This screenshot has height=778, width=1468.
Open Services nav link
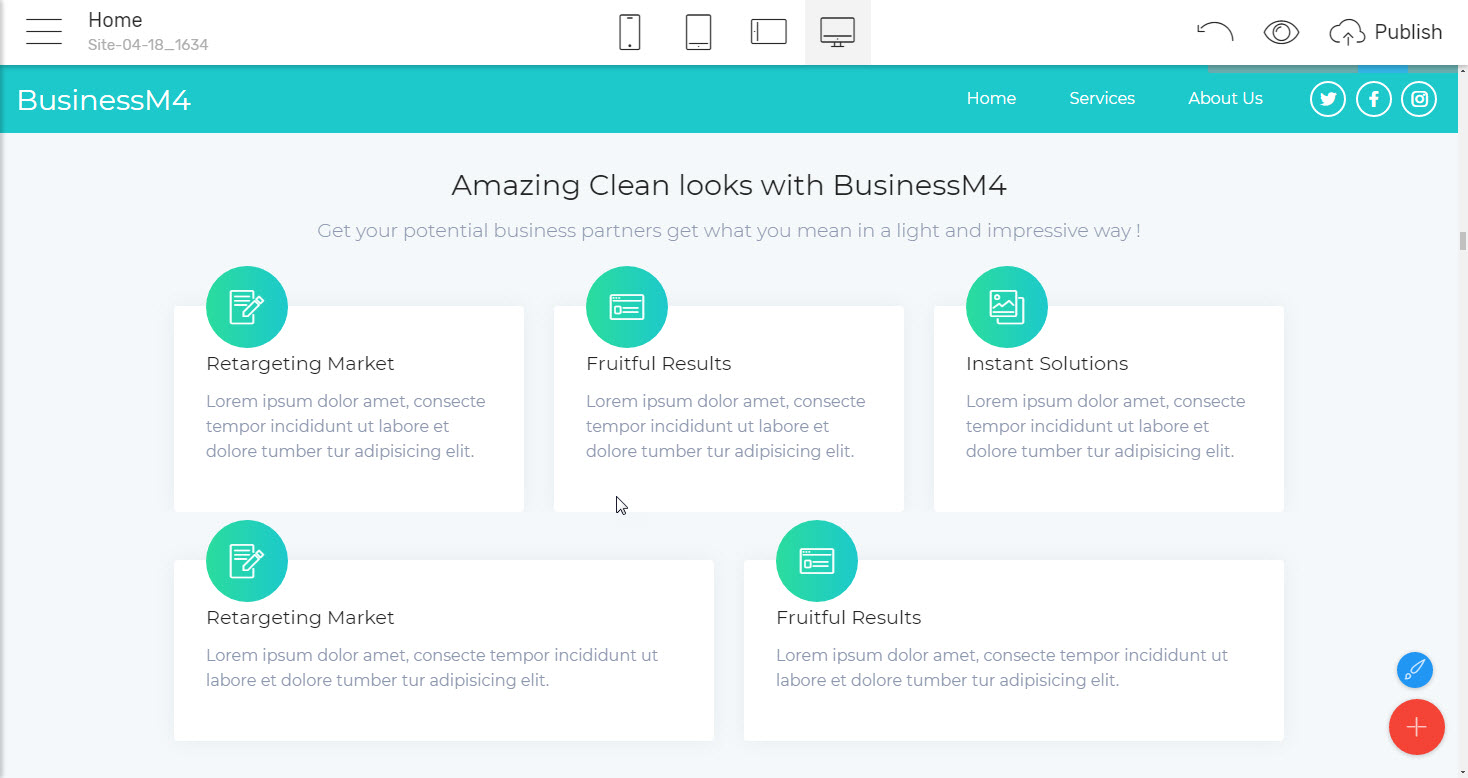point(1102,98)
